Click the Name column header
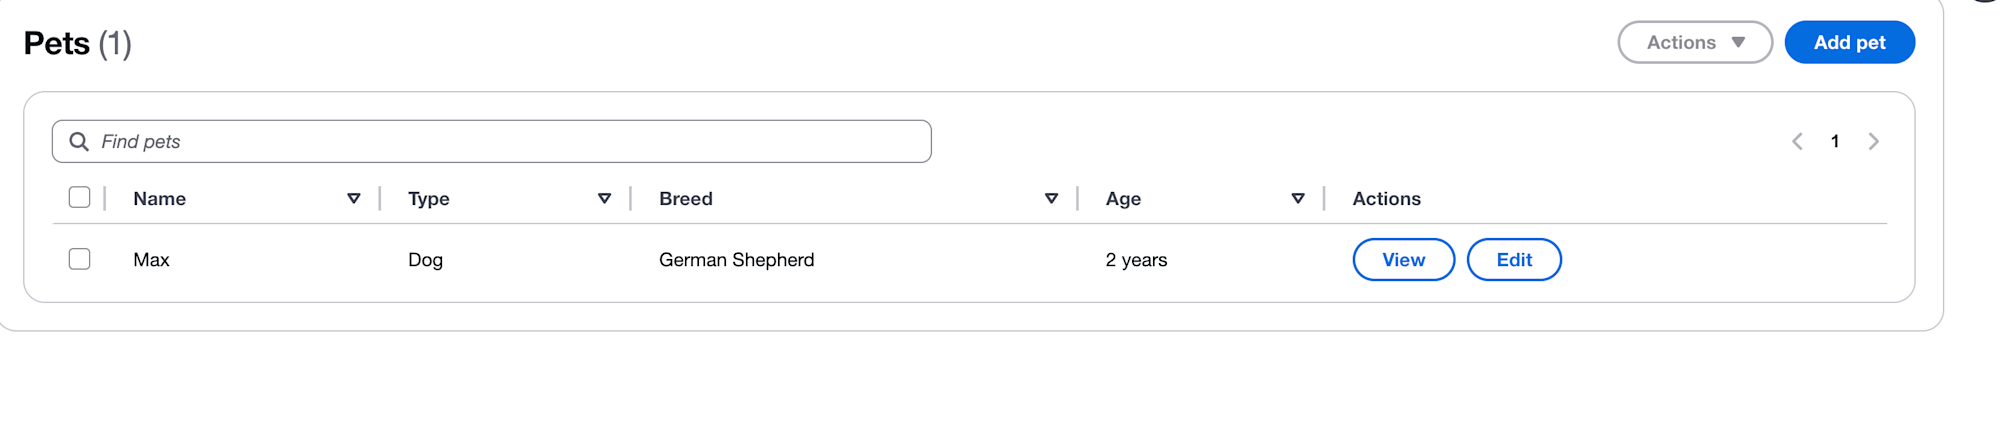This screenshot has width=2000, height=443. click(160, 199)
